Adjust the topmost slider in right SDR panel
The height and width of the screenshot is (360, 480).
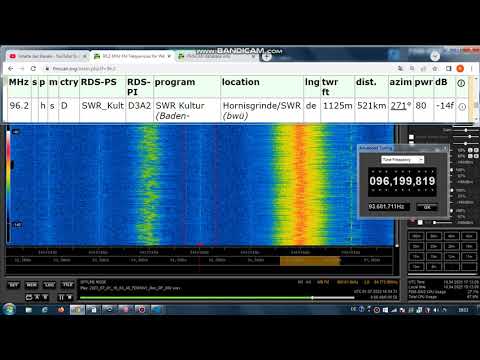point(465,130)
